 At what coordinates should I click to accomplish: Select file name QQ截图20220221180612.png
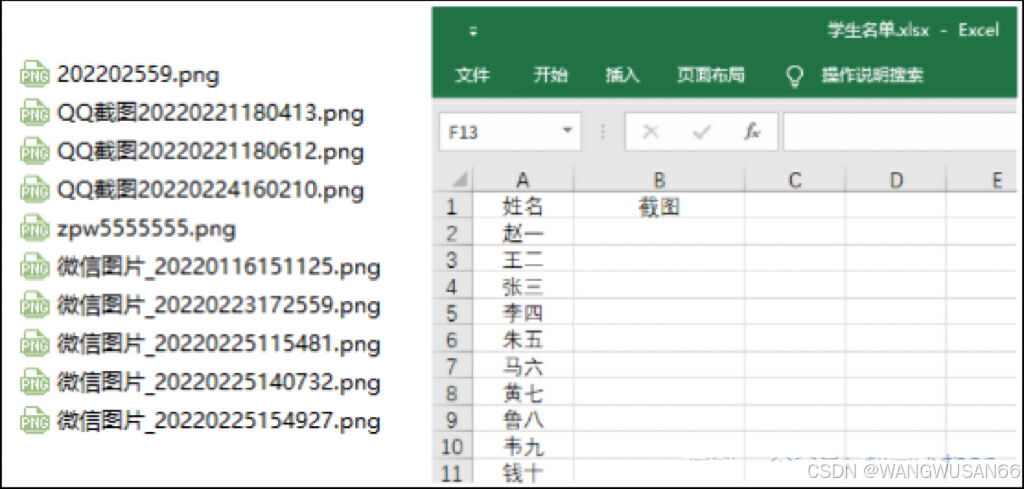pyautogui.click(x=210, y=152)
